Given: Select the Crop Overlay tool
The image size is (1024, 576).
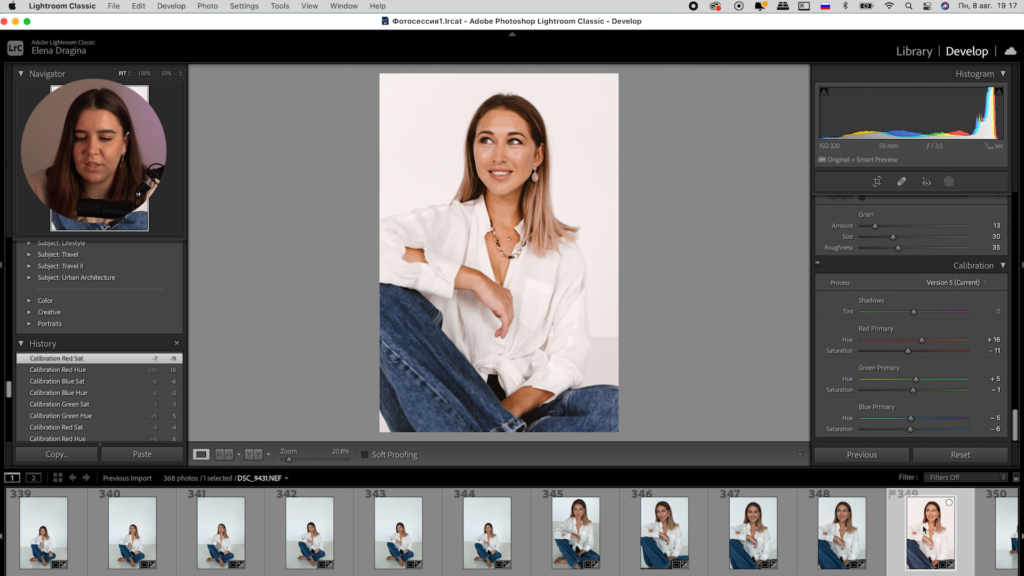Looking at the screenshot, I should point(876,182).
